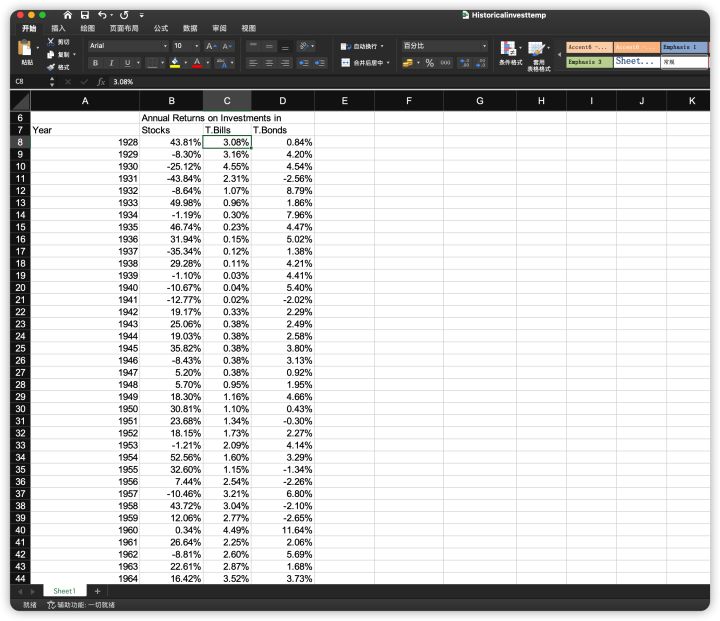
Task: Apply the percent style % button
Action: point(429,63)
